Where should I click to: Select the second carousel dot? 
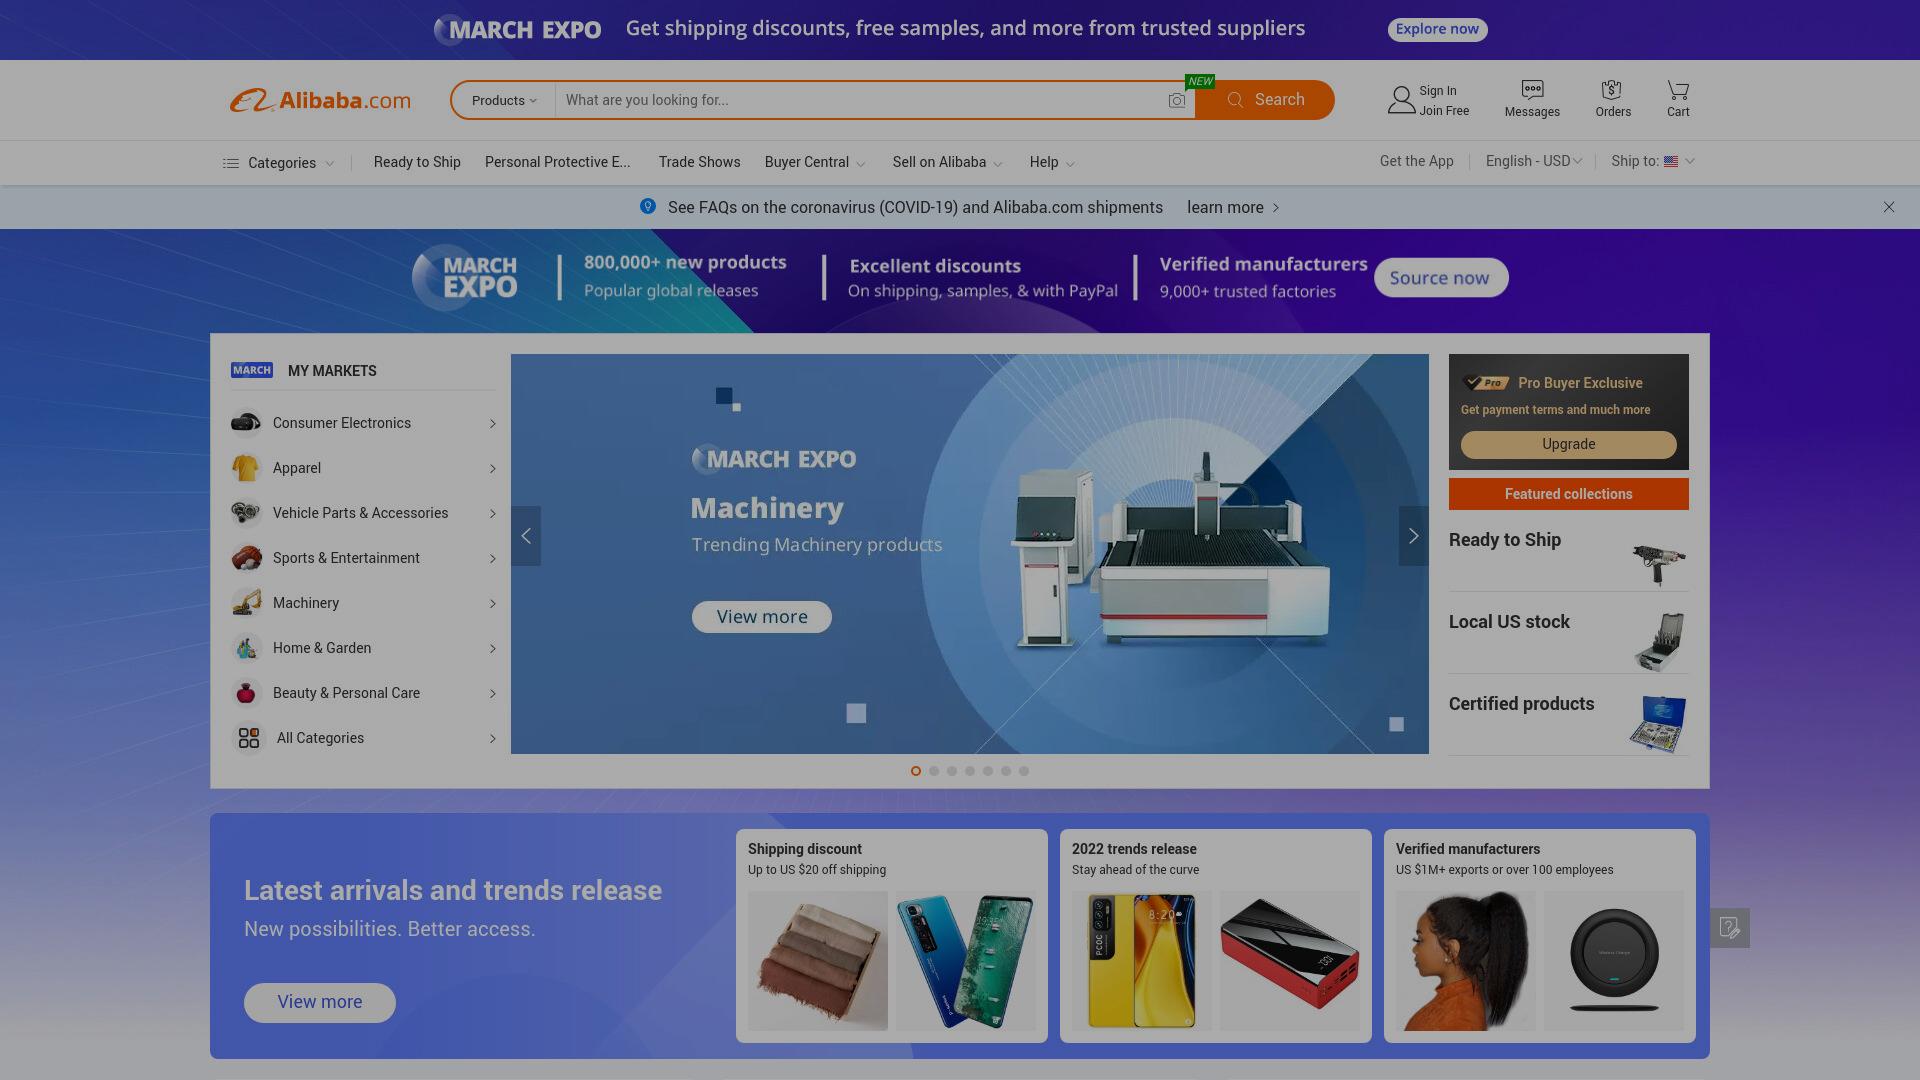(934, 771)
